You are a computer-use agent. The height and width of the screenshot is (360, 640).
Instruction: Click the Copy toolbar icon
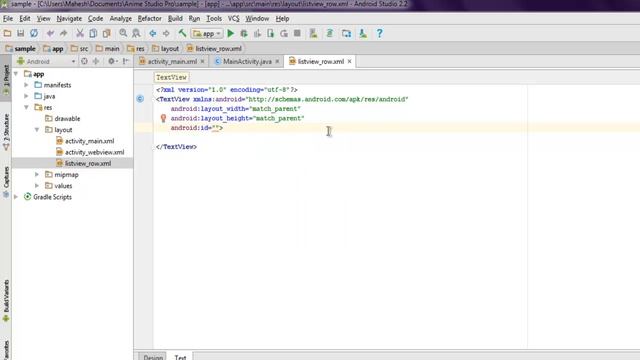pos(93,33)
